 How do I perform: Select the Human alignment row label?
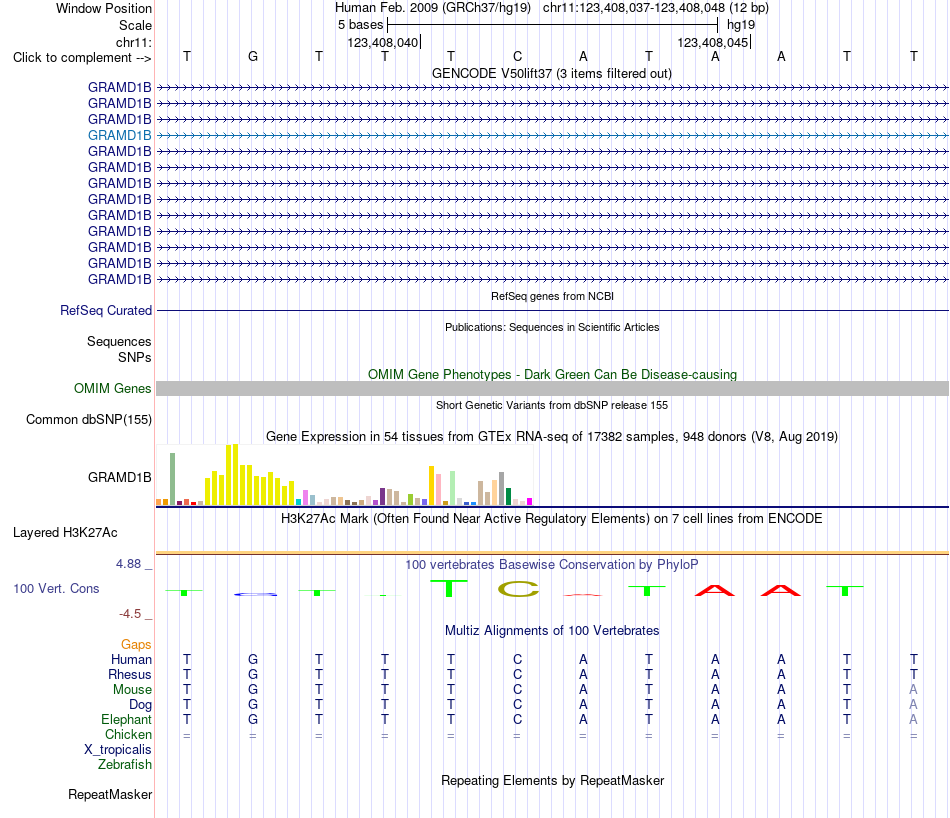(x=131, y=659)
